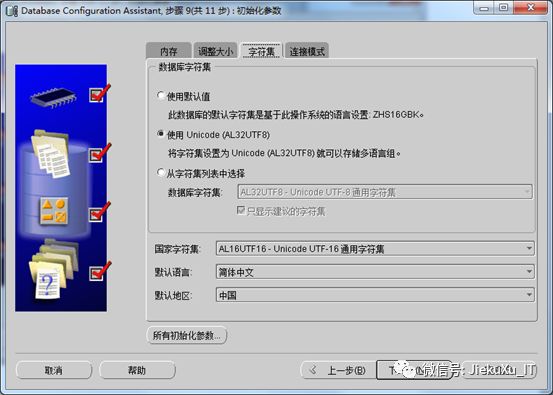The image size is (553, 395).
Task: Go to the 连接模式 tab
Action: (307, 51)
